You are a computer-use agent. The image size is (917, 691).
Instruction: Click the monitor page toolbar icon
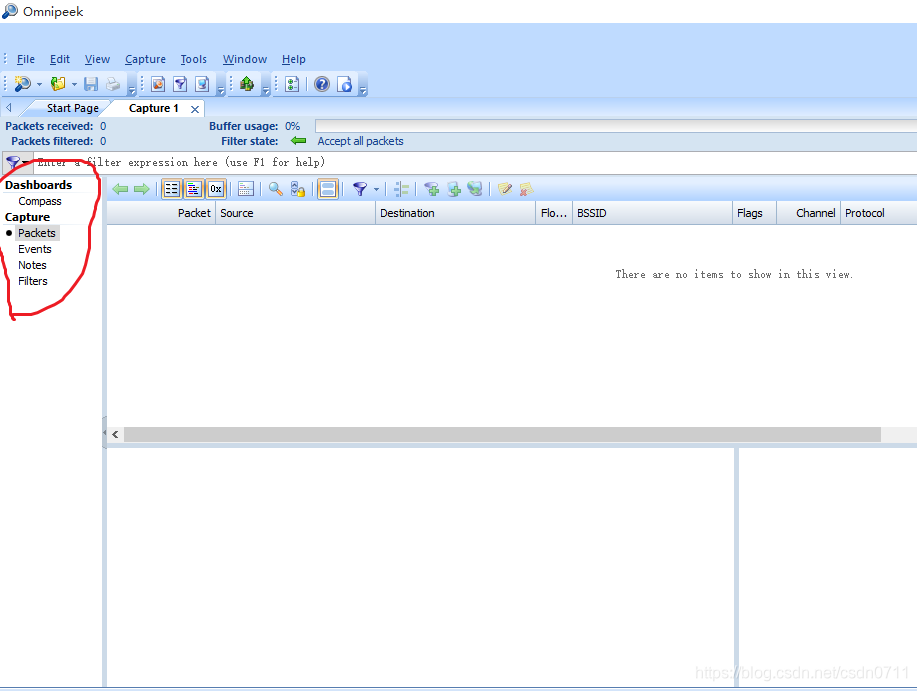point(202,84)
